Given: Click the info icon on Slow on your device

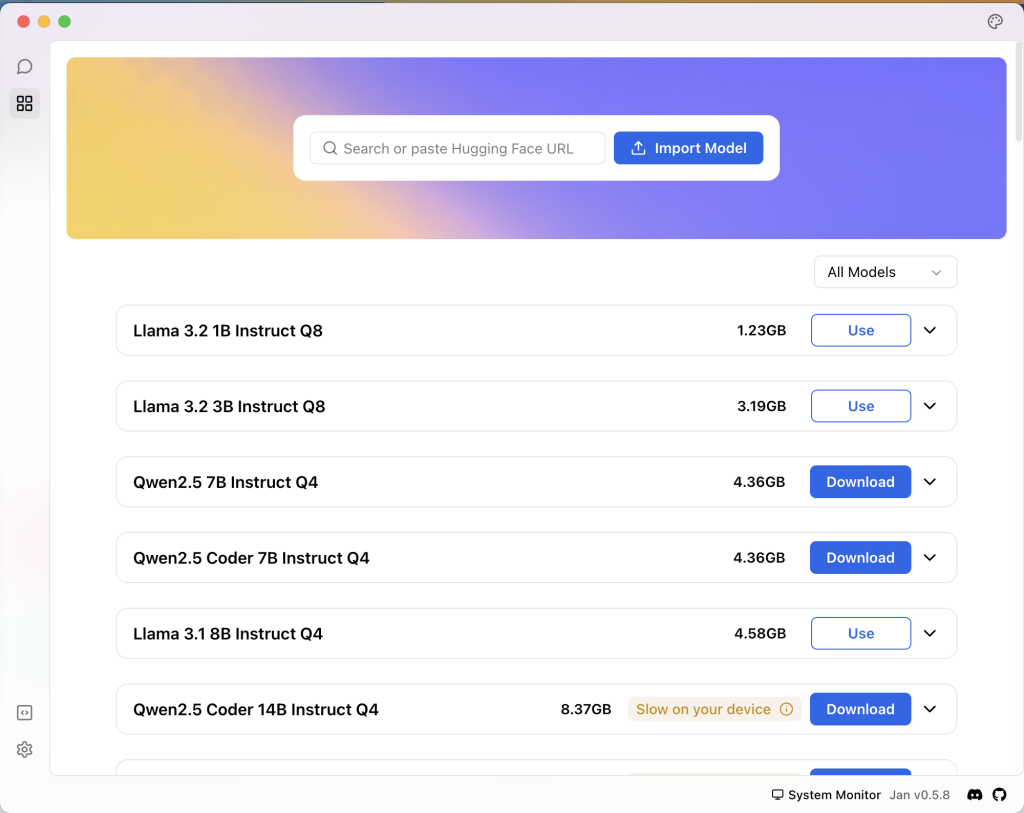Looking at the screenshot, I should click(786, 709).
